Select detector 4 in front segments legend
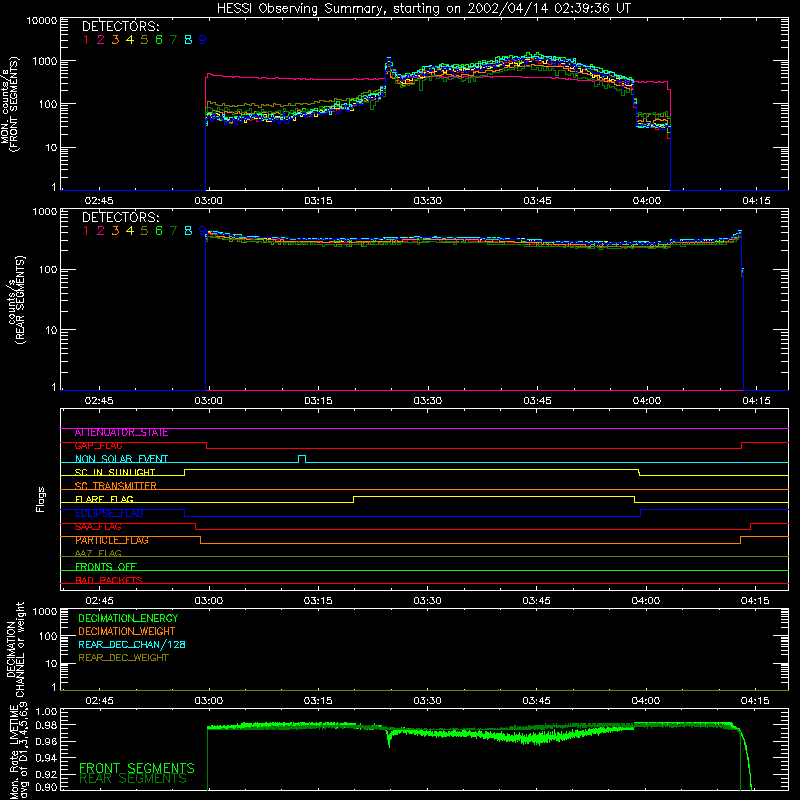 coord(130,40)
